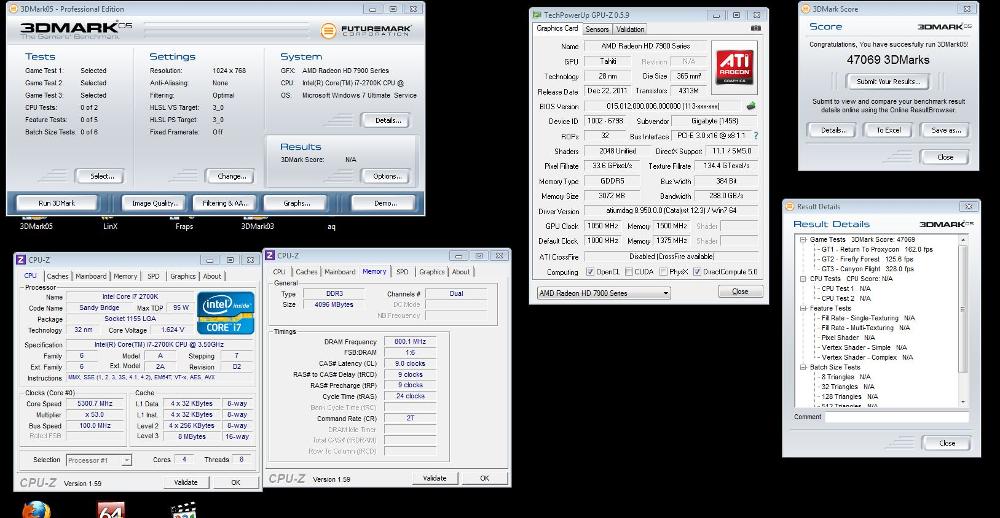
Task: Click the Run 3DMark button
Action: pos(57,203)
